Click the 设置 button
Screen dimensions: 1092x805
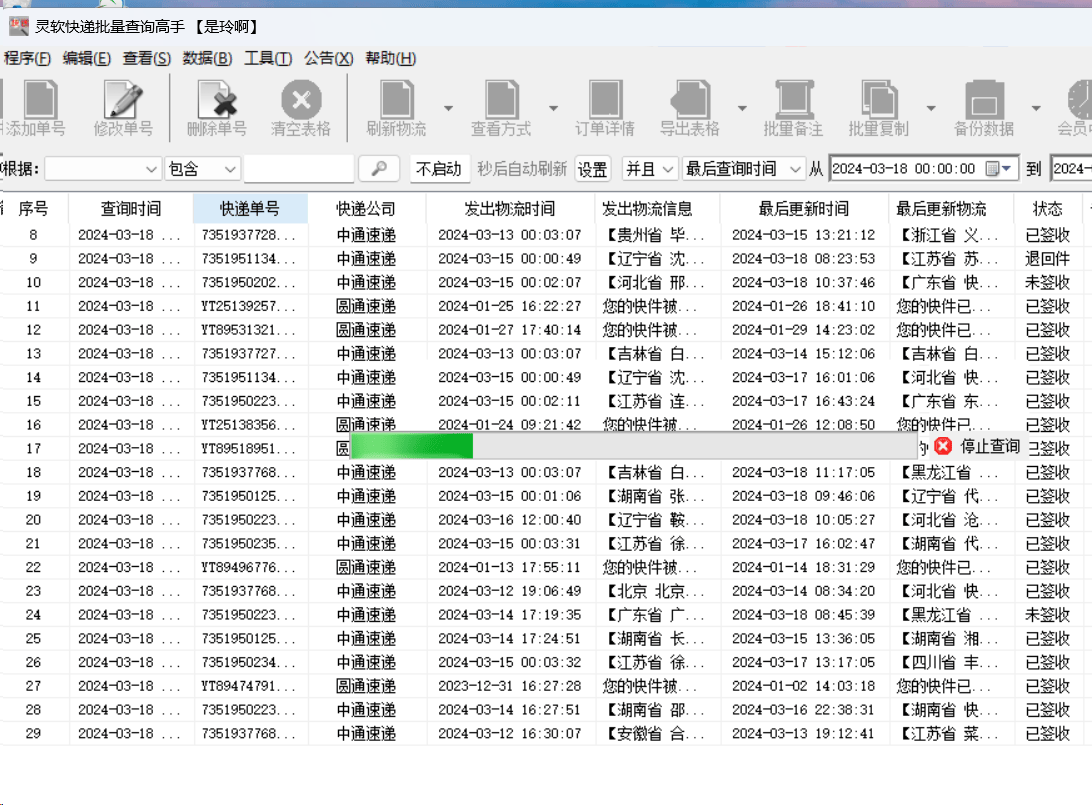(x=593, y=169)
